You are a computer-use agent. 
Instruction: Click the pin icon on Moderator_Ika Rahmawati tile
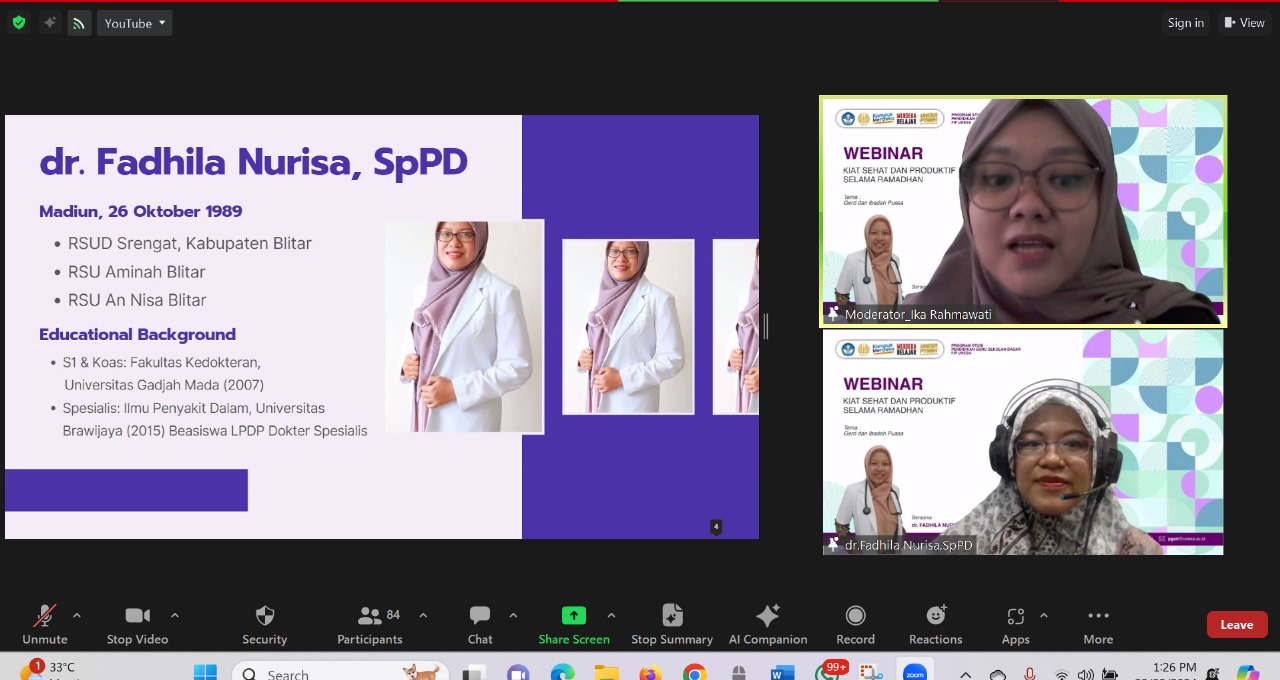[x=833, y=314]
